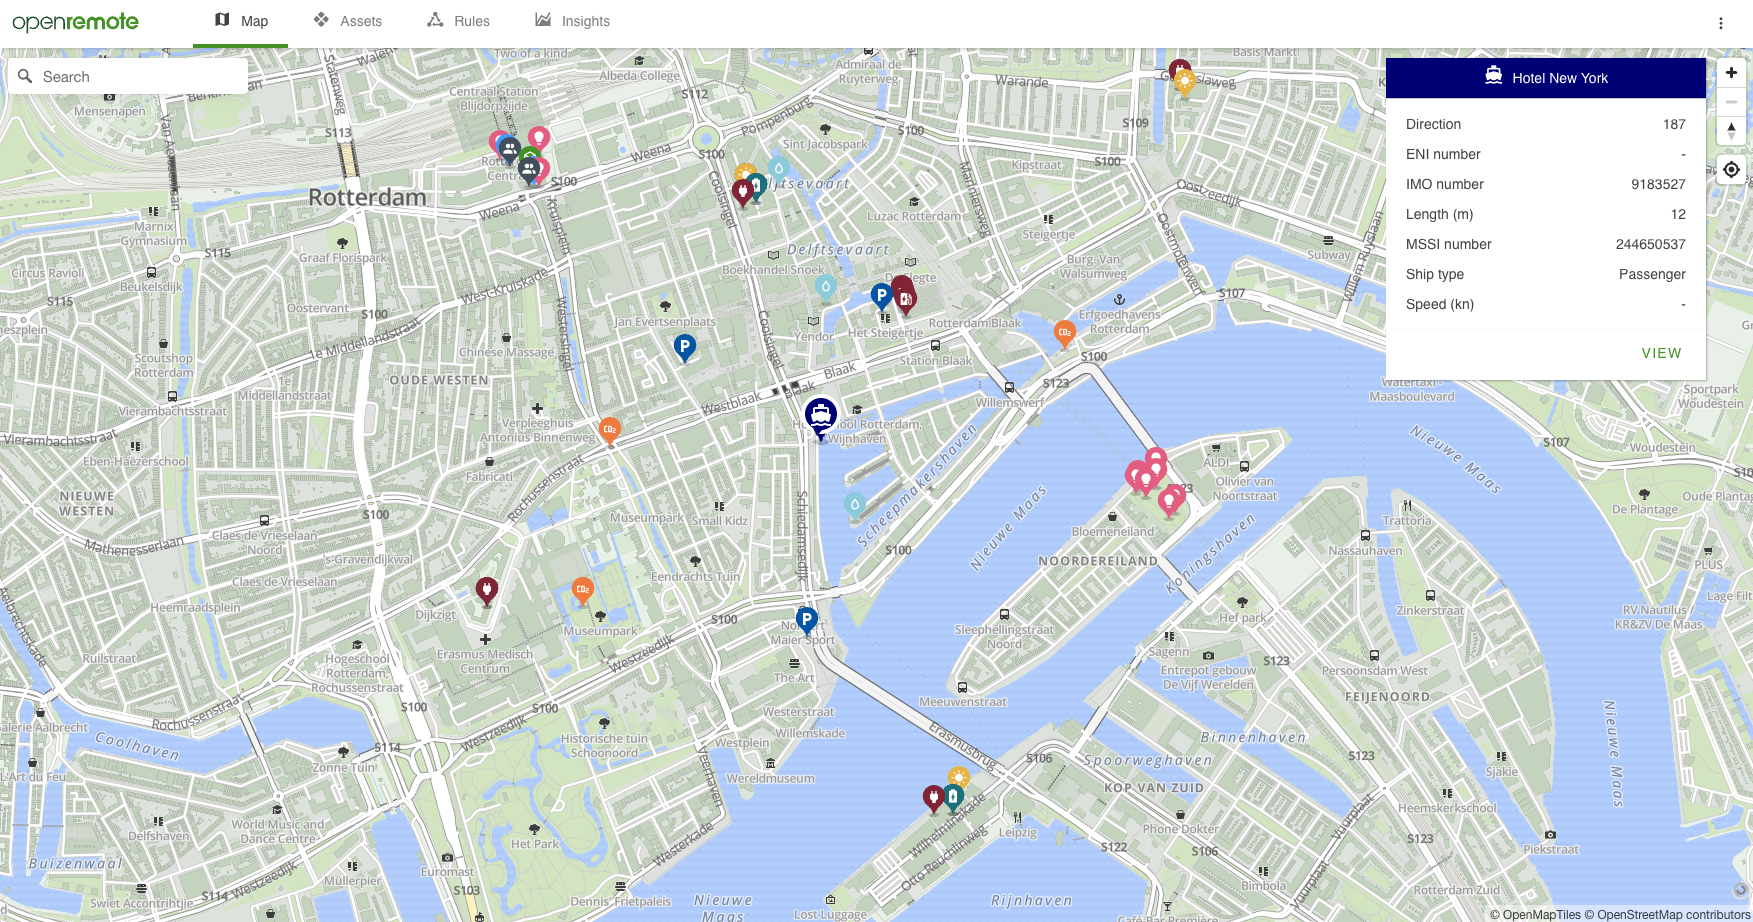Select parking marker near Het Steigertje

click(880, 296)
